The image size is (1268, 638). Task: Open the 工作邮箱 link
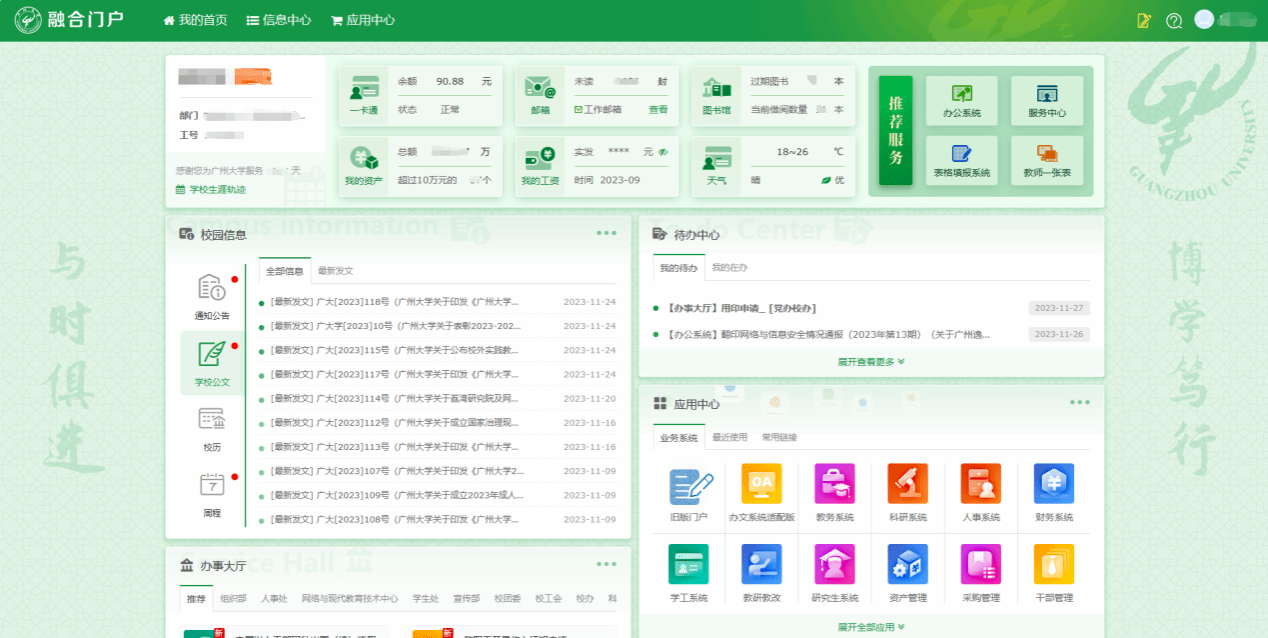pyautogui.click(x=598, y=110)
